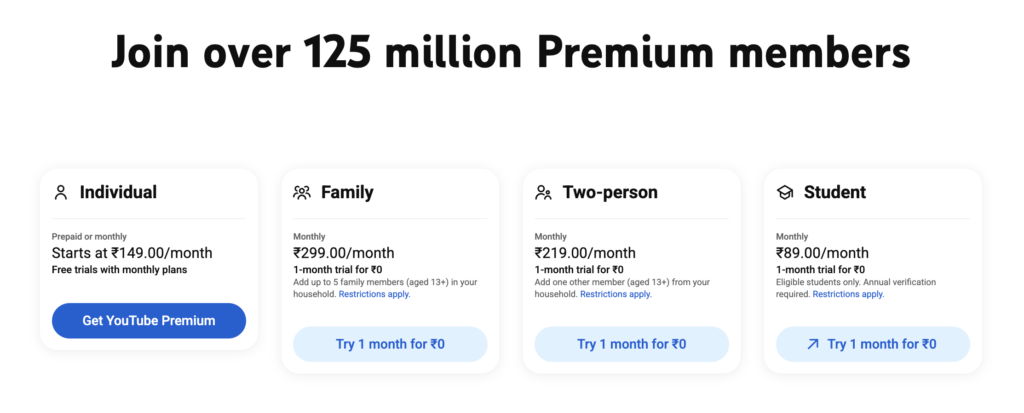
Task: Try Two-person plan for ₹0 button
Action: tap(631, 344)
